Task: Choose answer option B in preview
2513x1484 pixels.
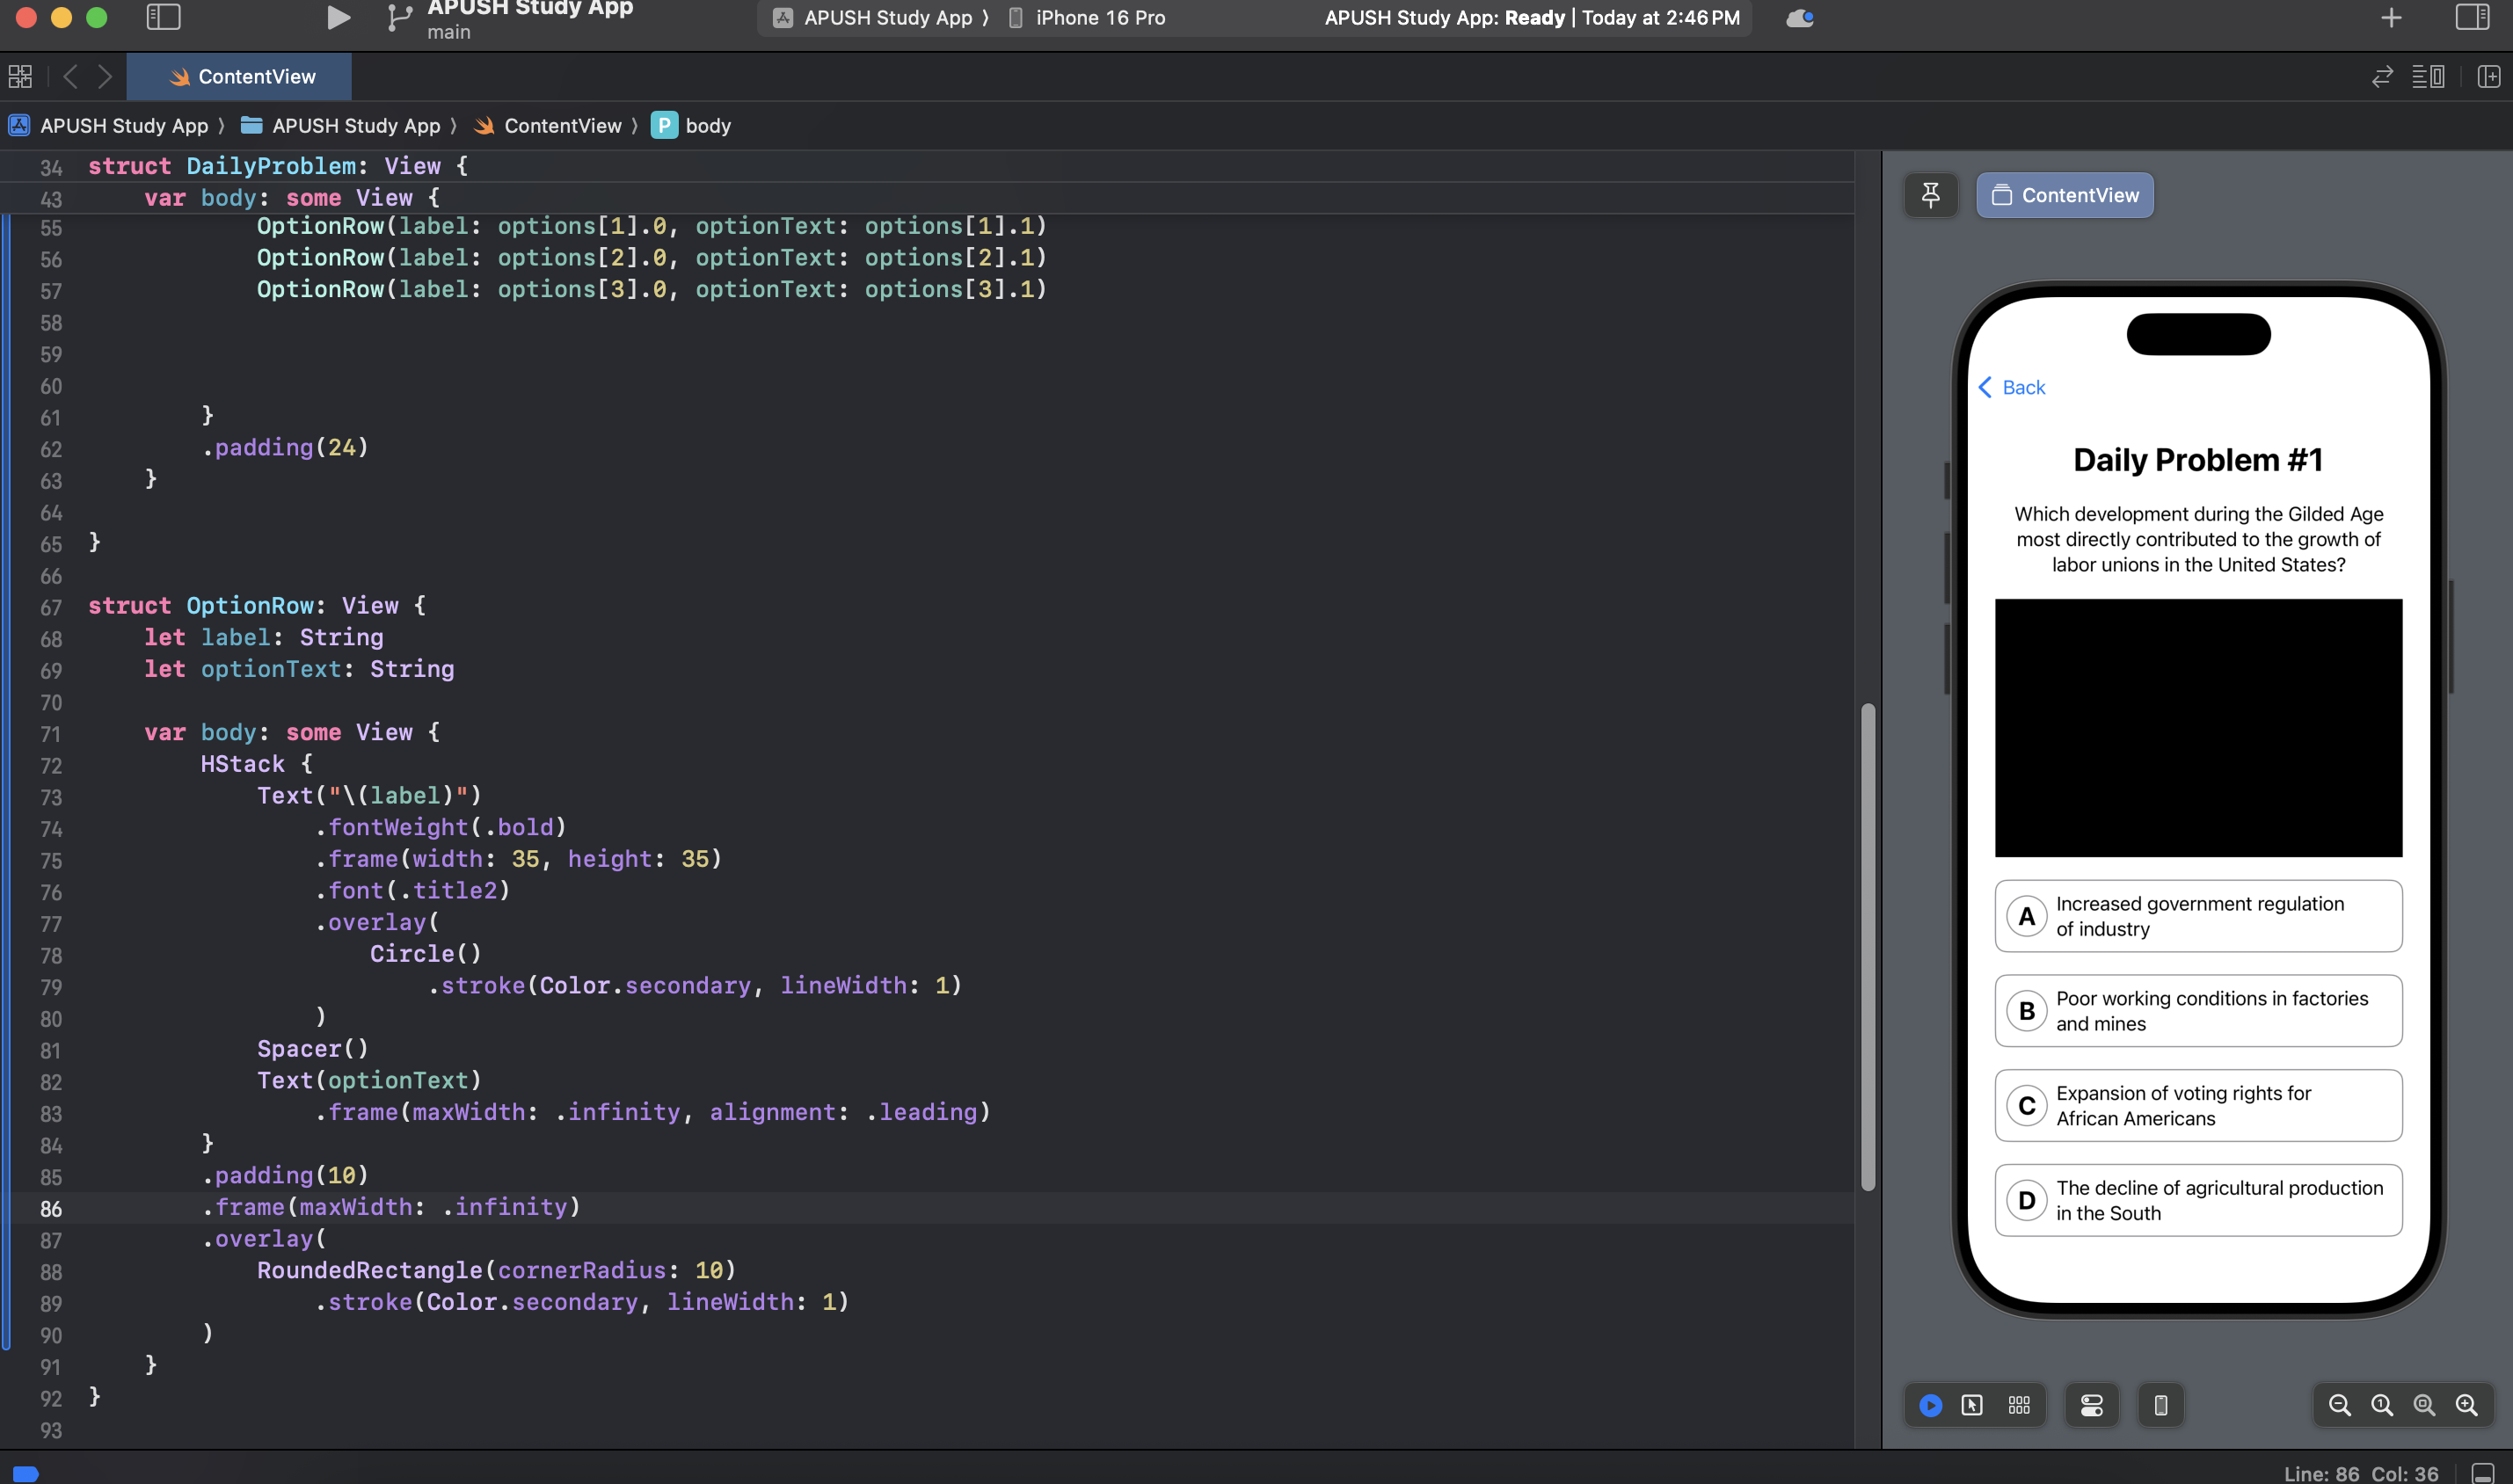Action: pyautogui.click(x=2198, y=1010)
